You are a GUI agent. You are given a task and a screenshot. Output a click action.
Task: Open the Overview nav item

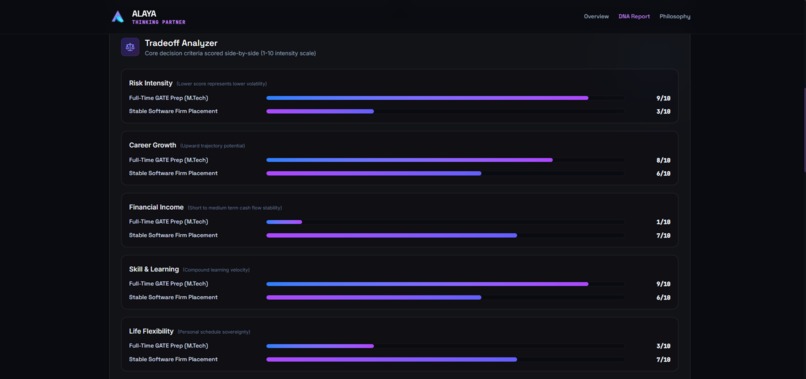(x=596, y=16)
